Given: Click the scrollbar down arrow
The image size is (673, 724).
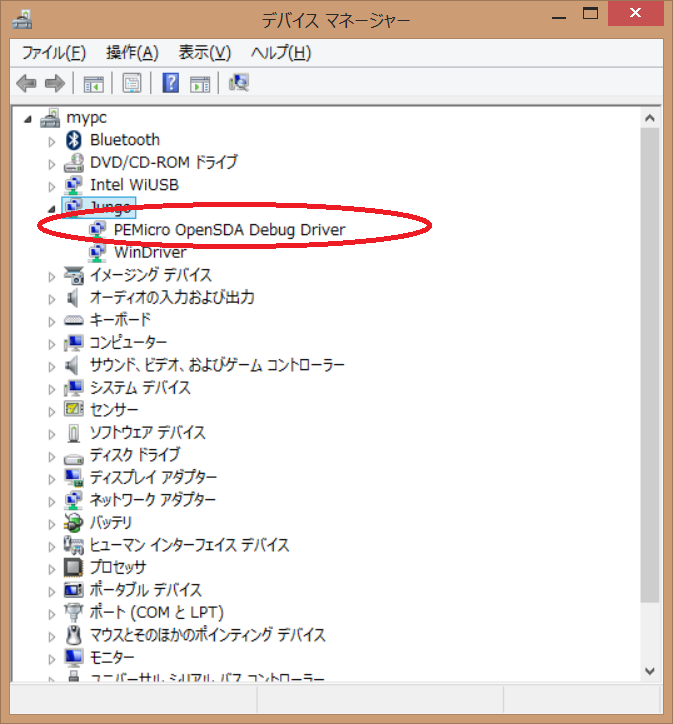Looking at the screenshot, I should (650, 671).
